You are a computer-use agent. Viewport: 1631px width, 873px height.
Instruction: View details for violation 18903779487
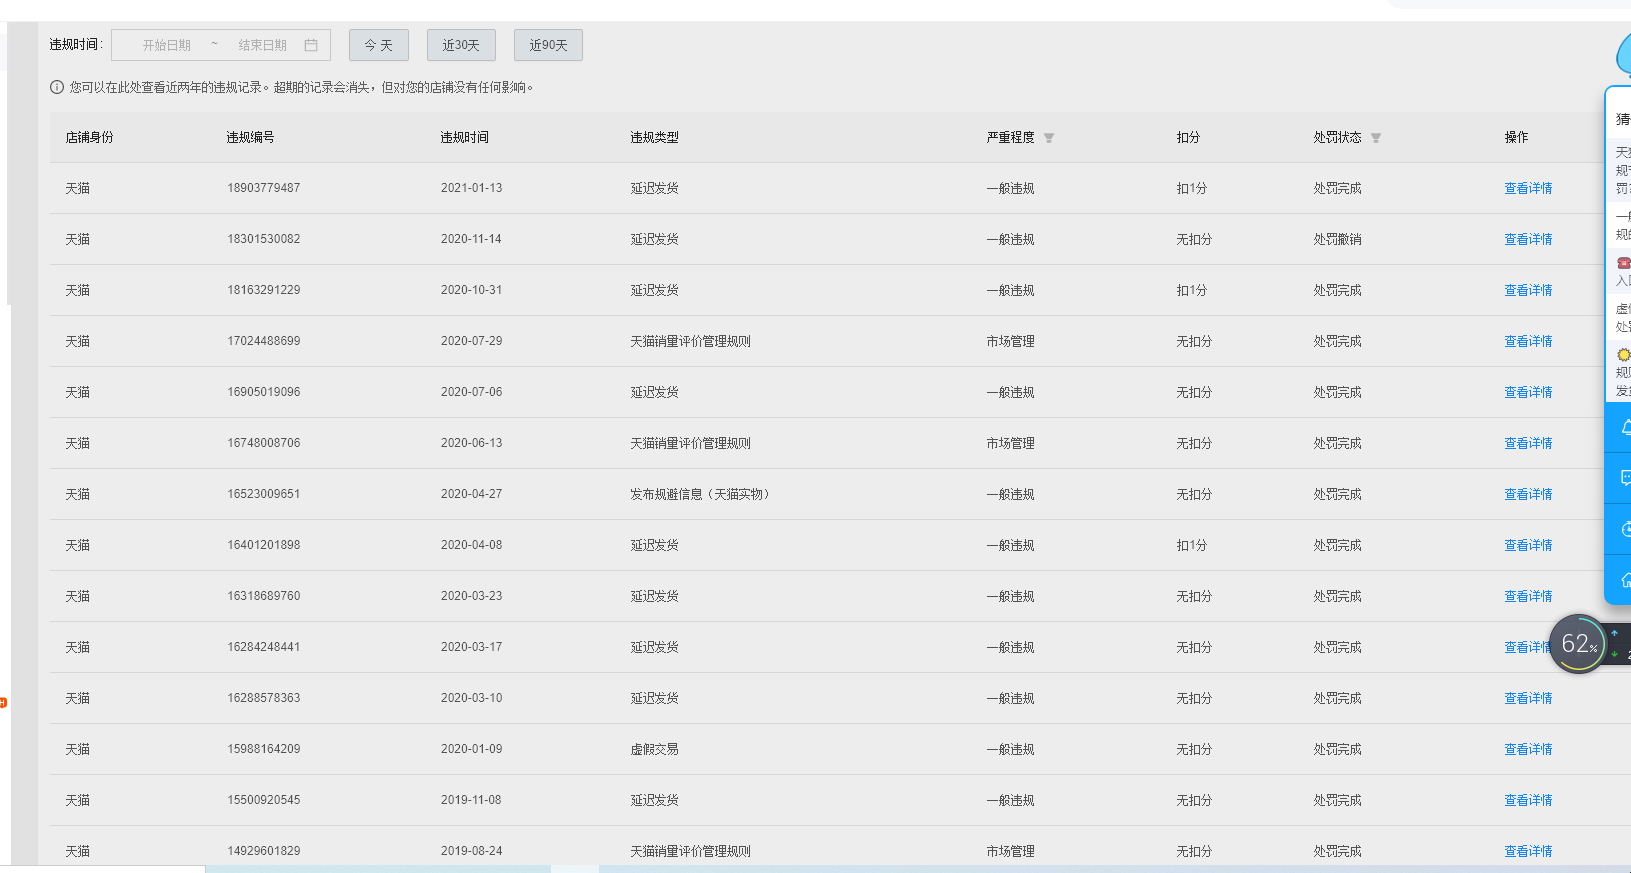pos(1528,188)
